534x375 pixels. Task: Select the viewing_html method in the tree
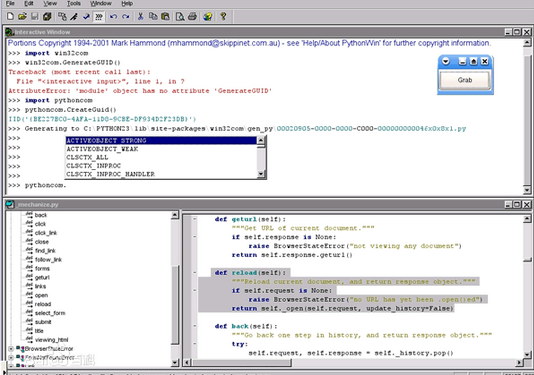[x=51, y=340]
